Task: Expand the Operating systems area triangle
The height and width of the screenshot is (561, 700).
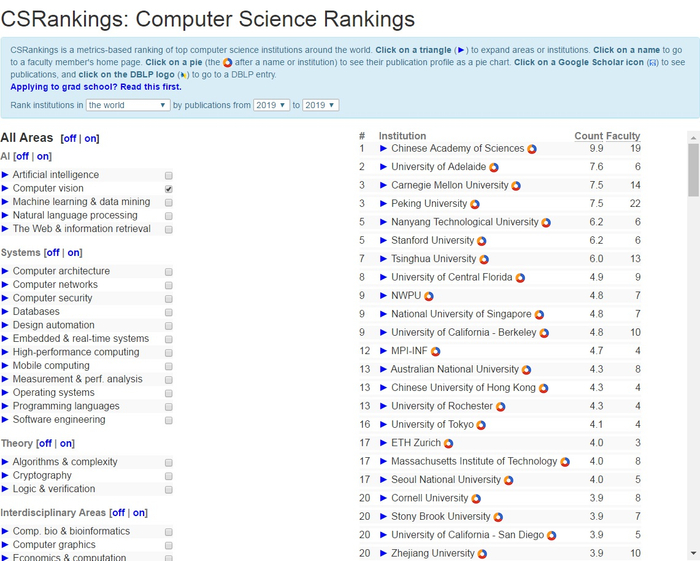Action: tap(5, 393)
